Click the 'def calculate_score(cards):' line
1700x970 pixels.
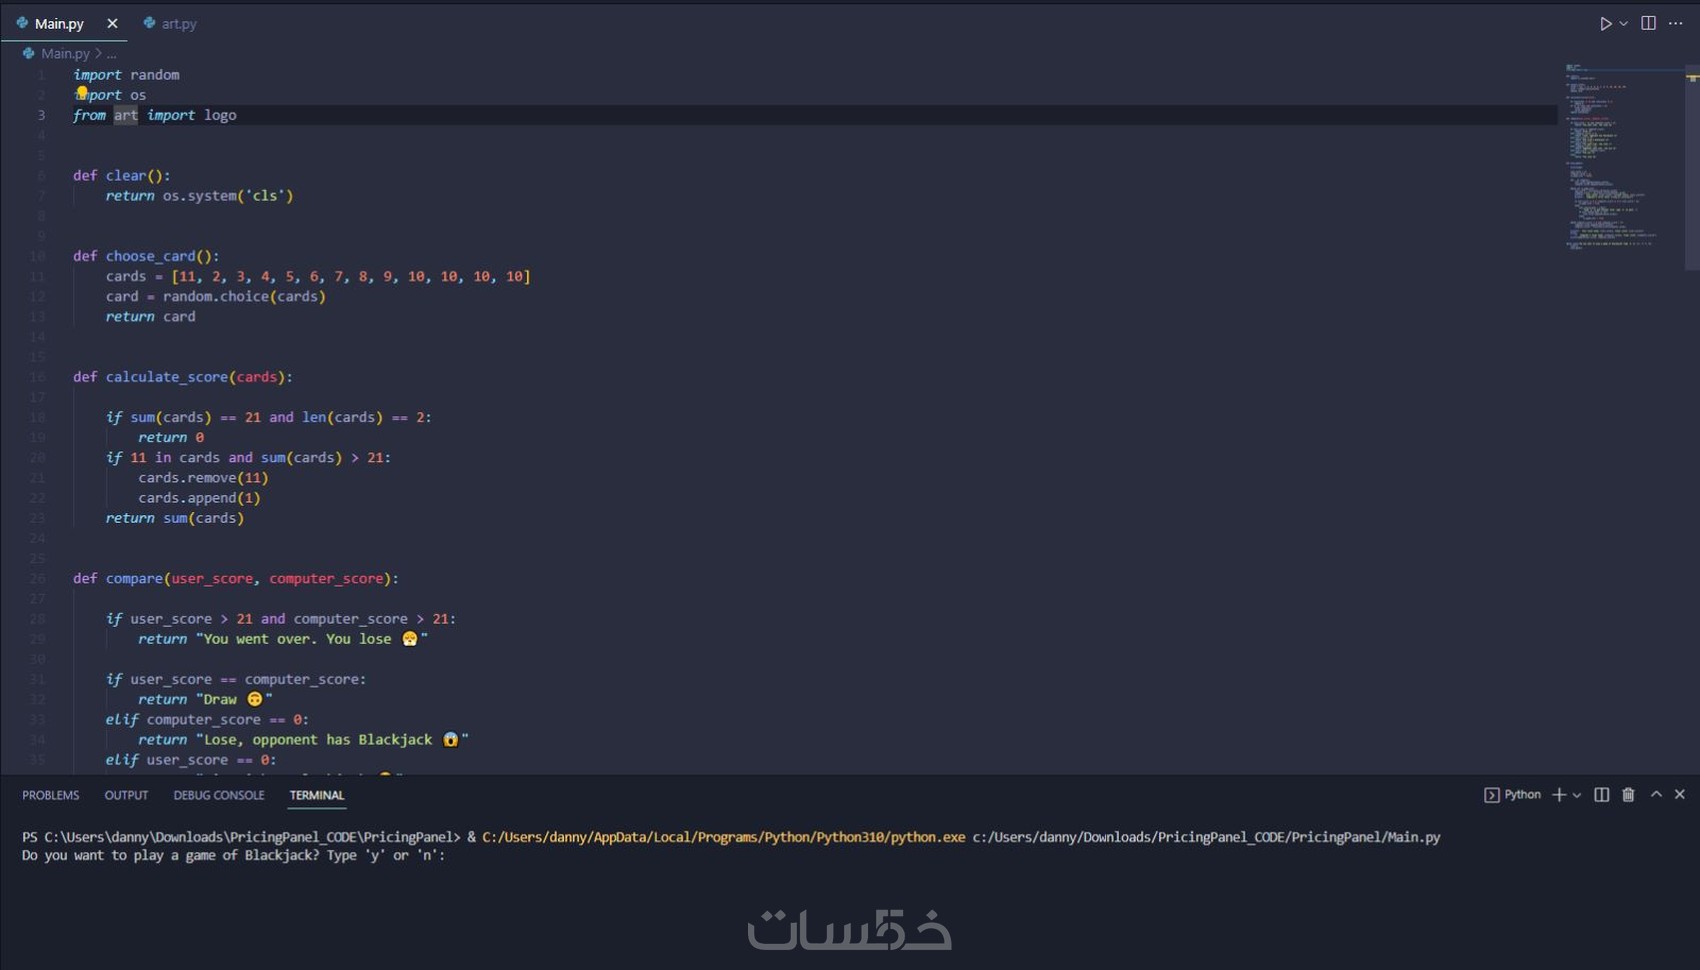pos(183,377)
